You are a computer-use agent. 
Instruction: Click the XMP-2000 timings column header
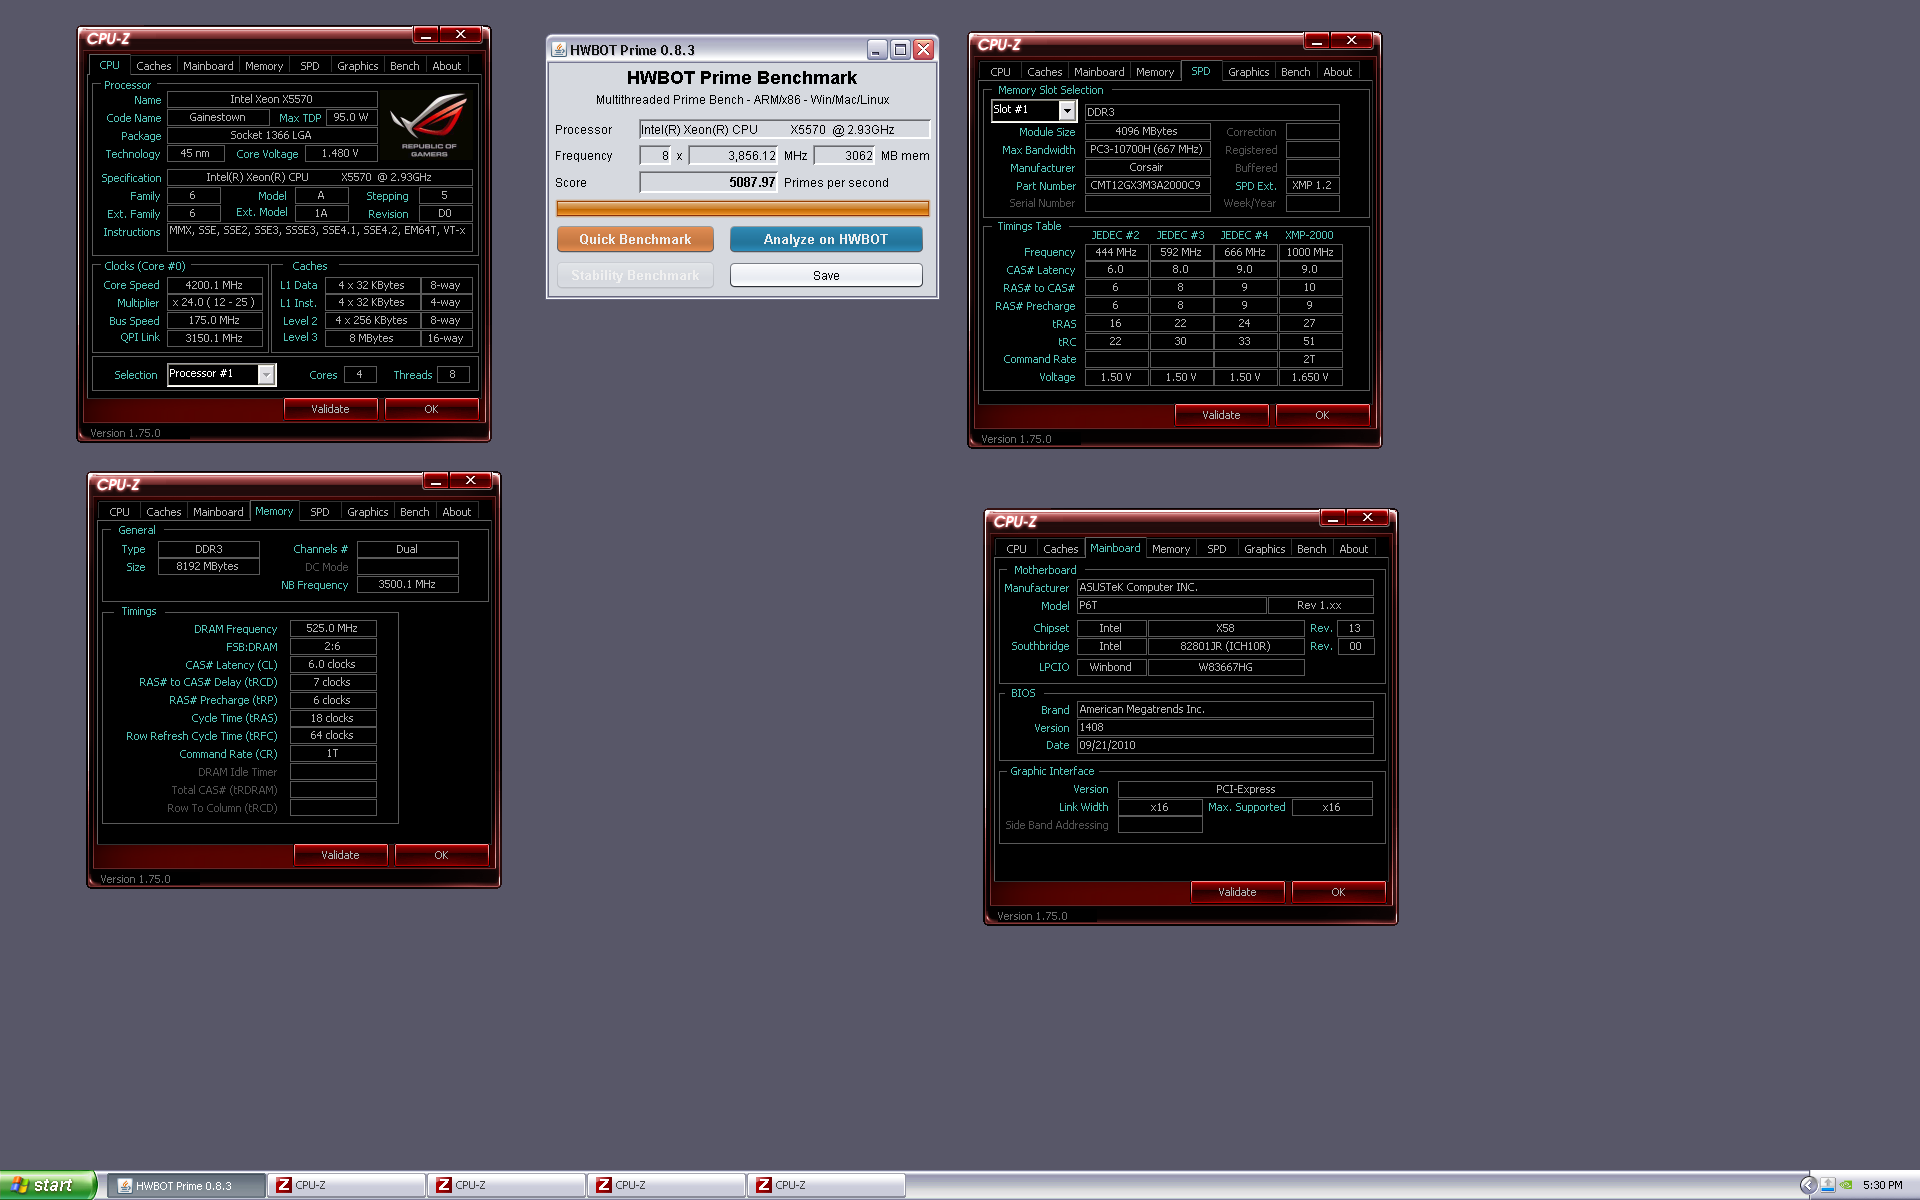click(x=1309, y=235)
